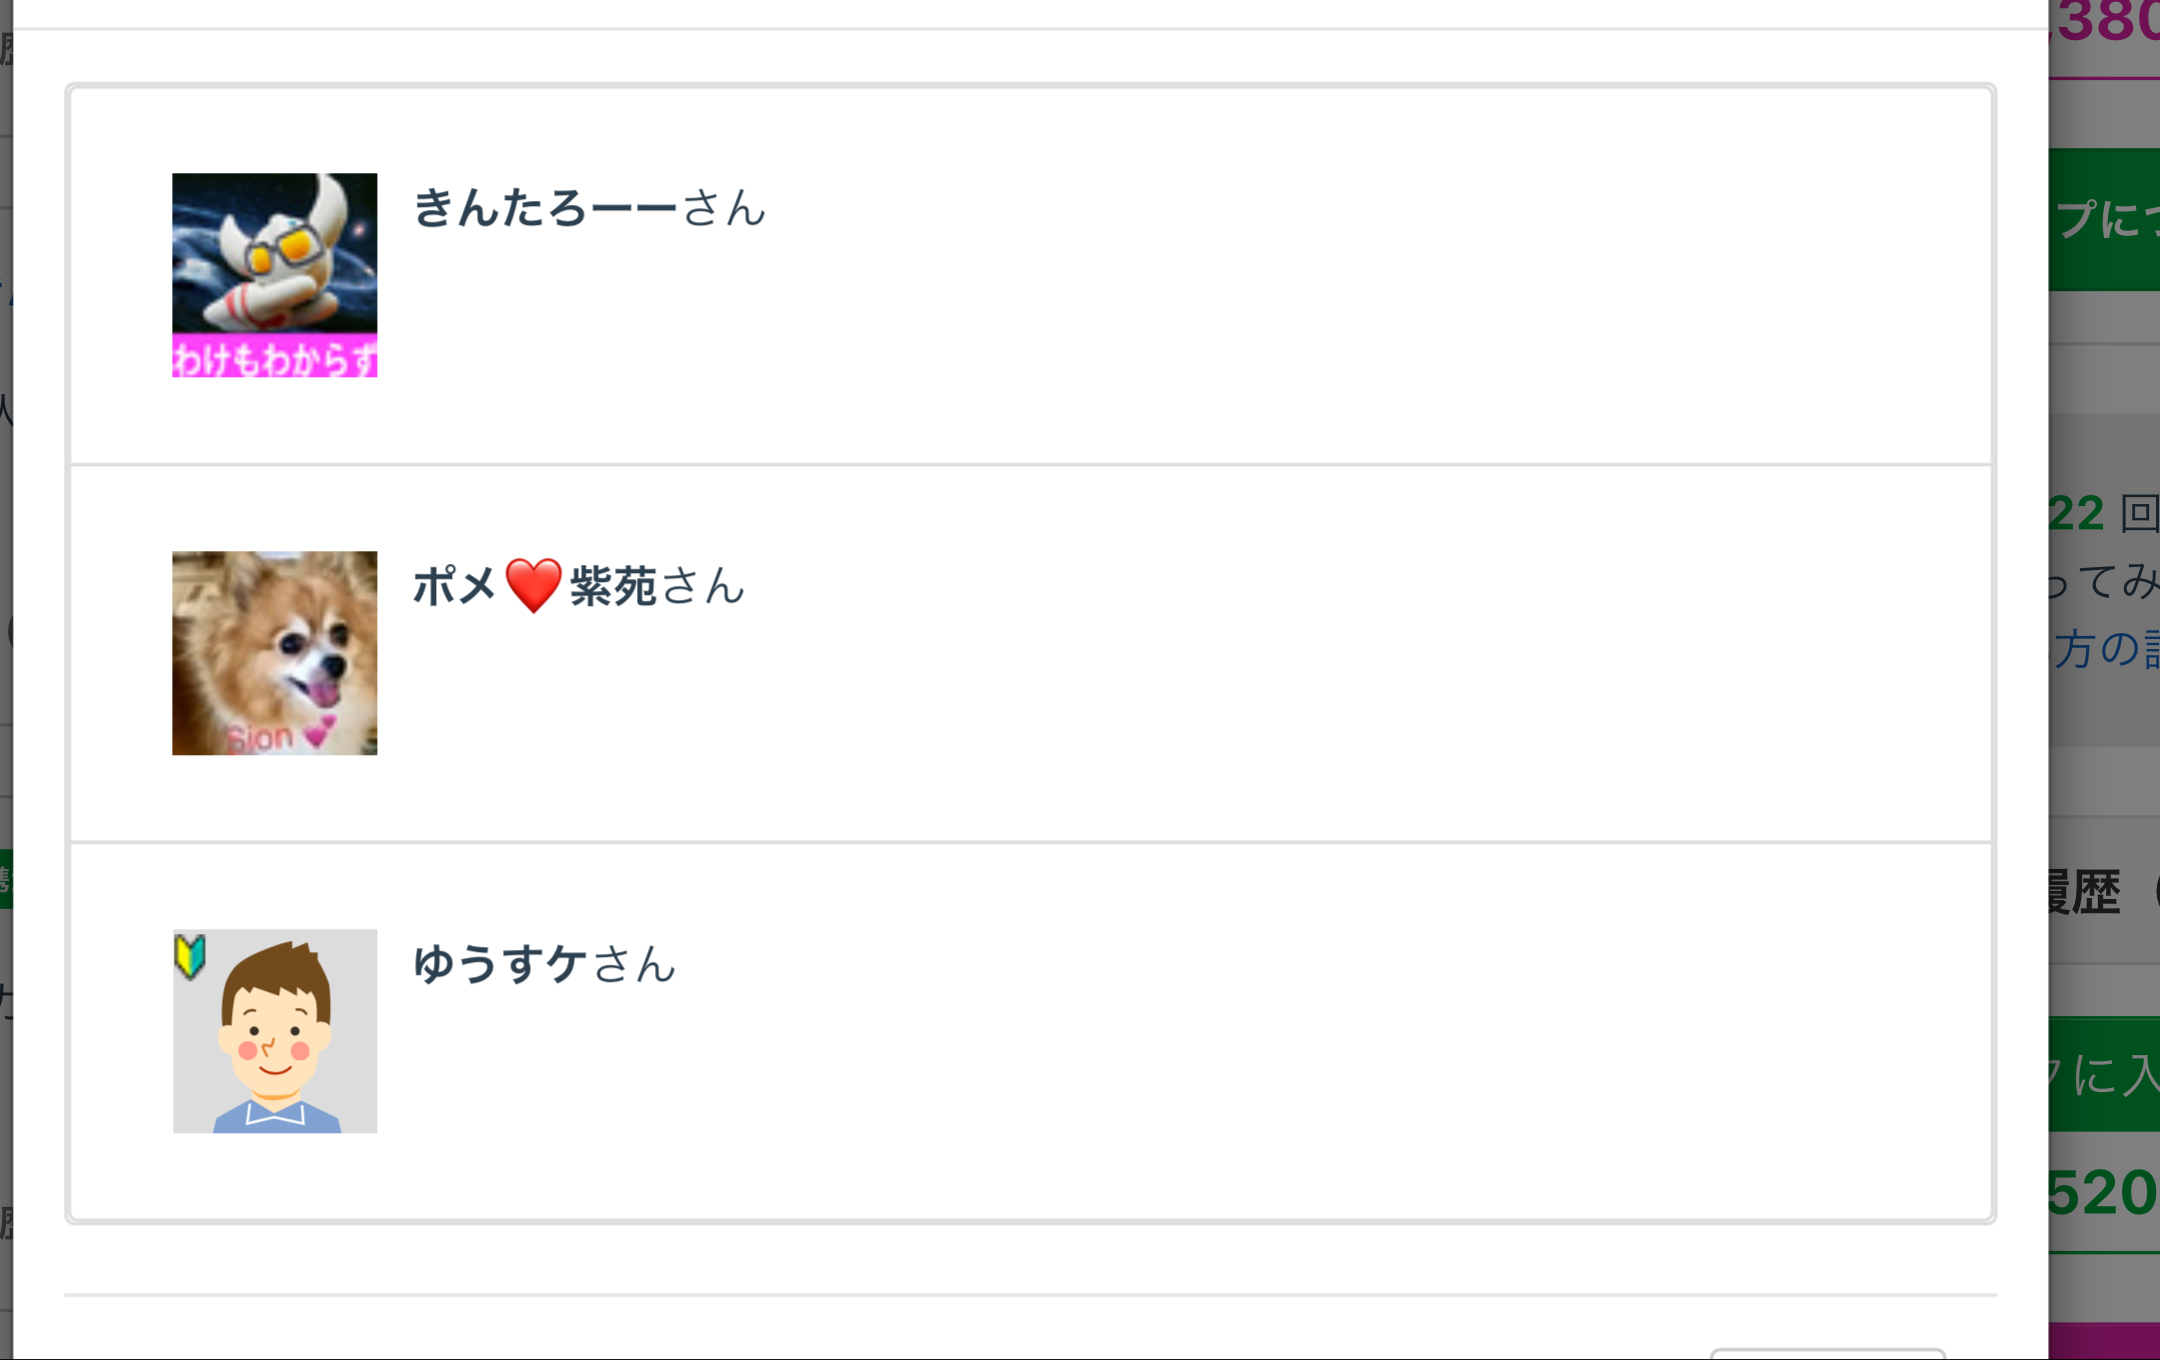
Task: Click the magenta 380 number at top right
Action: [2106, 24]
